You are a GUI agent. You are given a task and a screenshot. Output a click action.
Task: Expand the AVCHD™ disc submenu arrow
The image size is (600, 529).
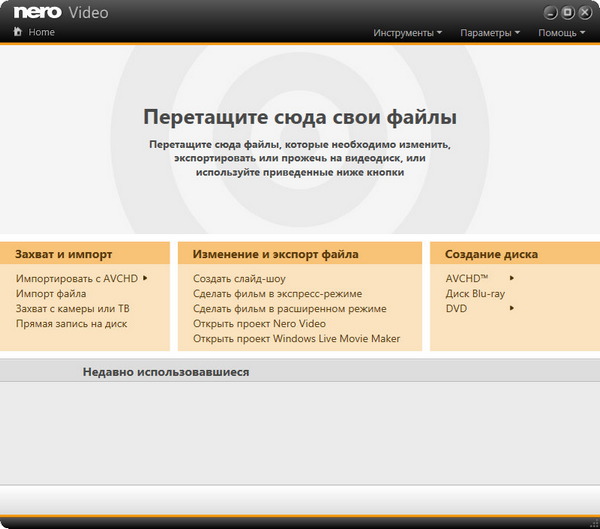pos(512,278)
